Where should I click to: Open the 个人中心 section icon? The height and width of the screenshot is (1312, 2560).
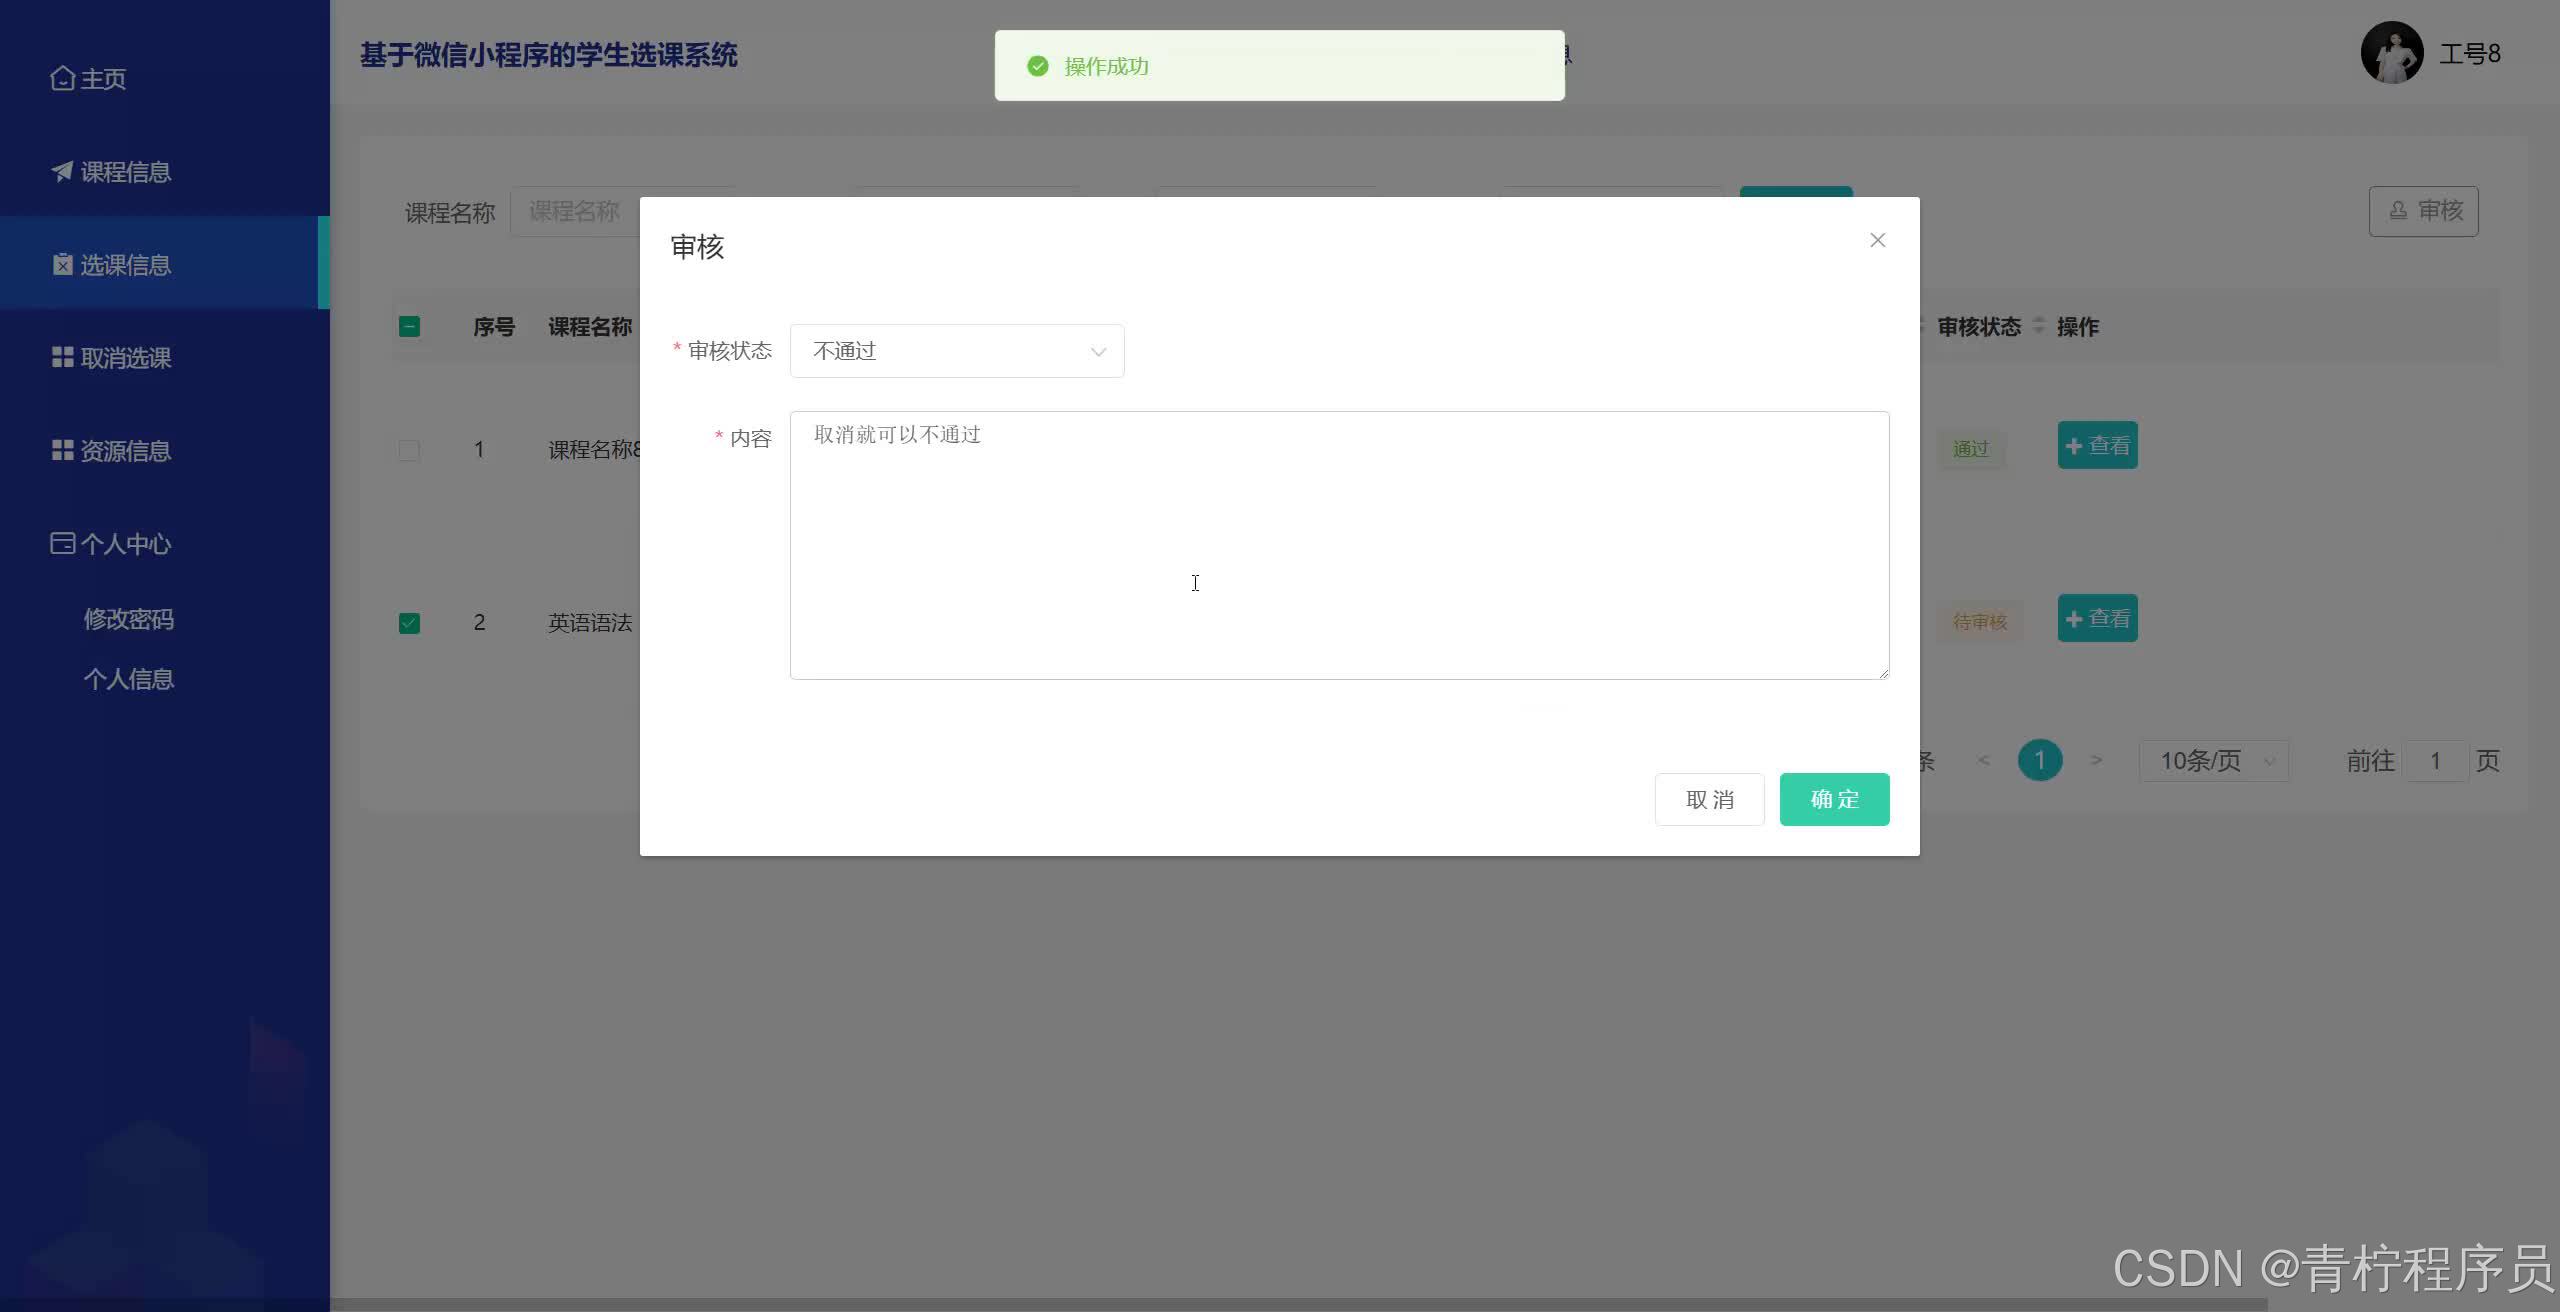(62, 543)
